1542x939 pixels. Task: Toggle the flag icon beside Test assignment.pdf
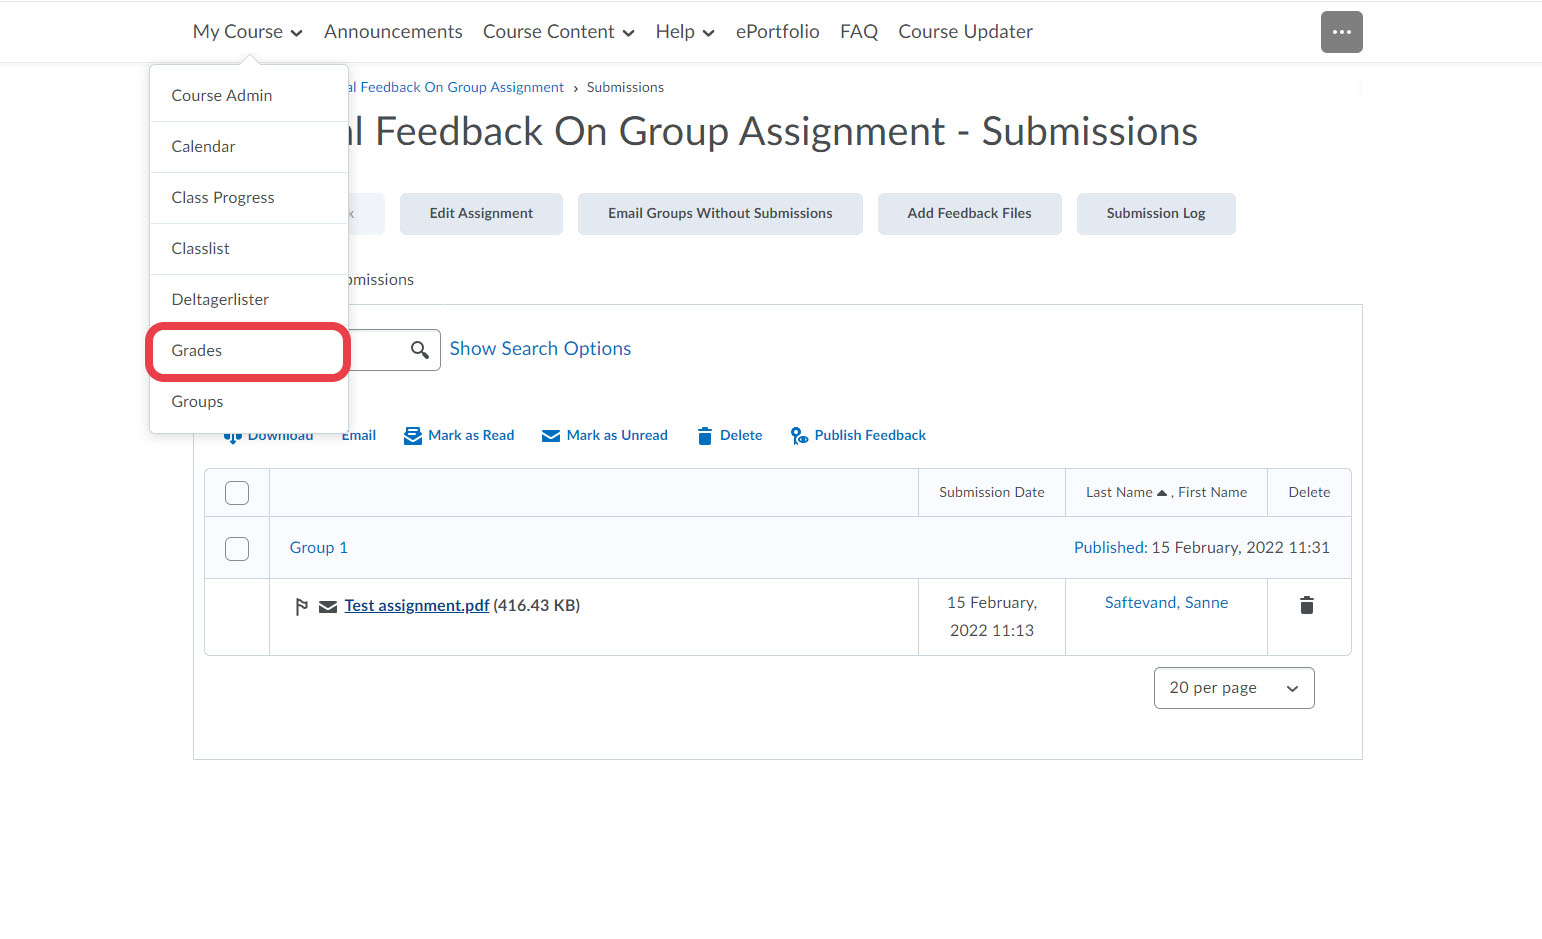tap(301, 606)
